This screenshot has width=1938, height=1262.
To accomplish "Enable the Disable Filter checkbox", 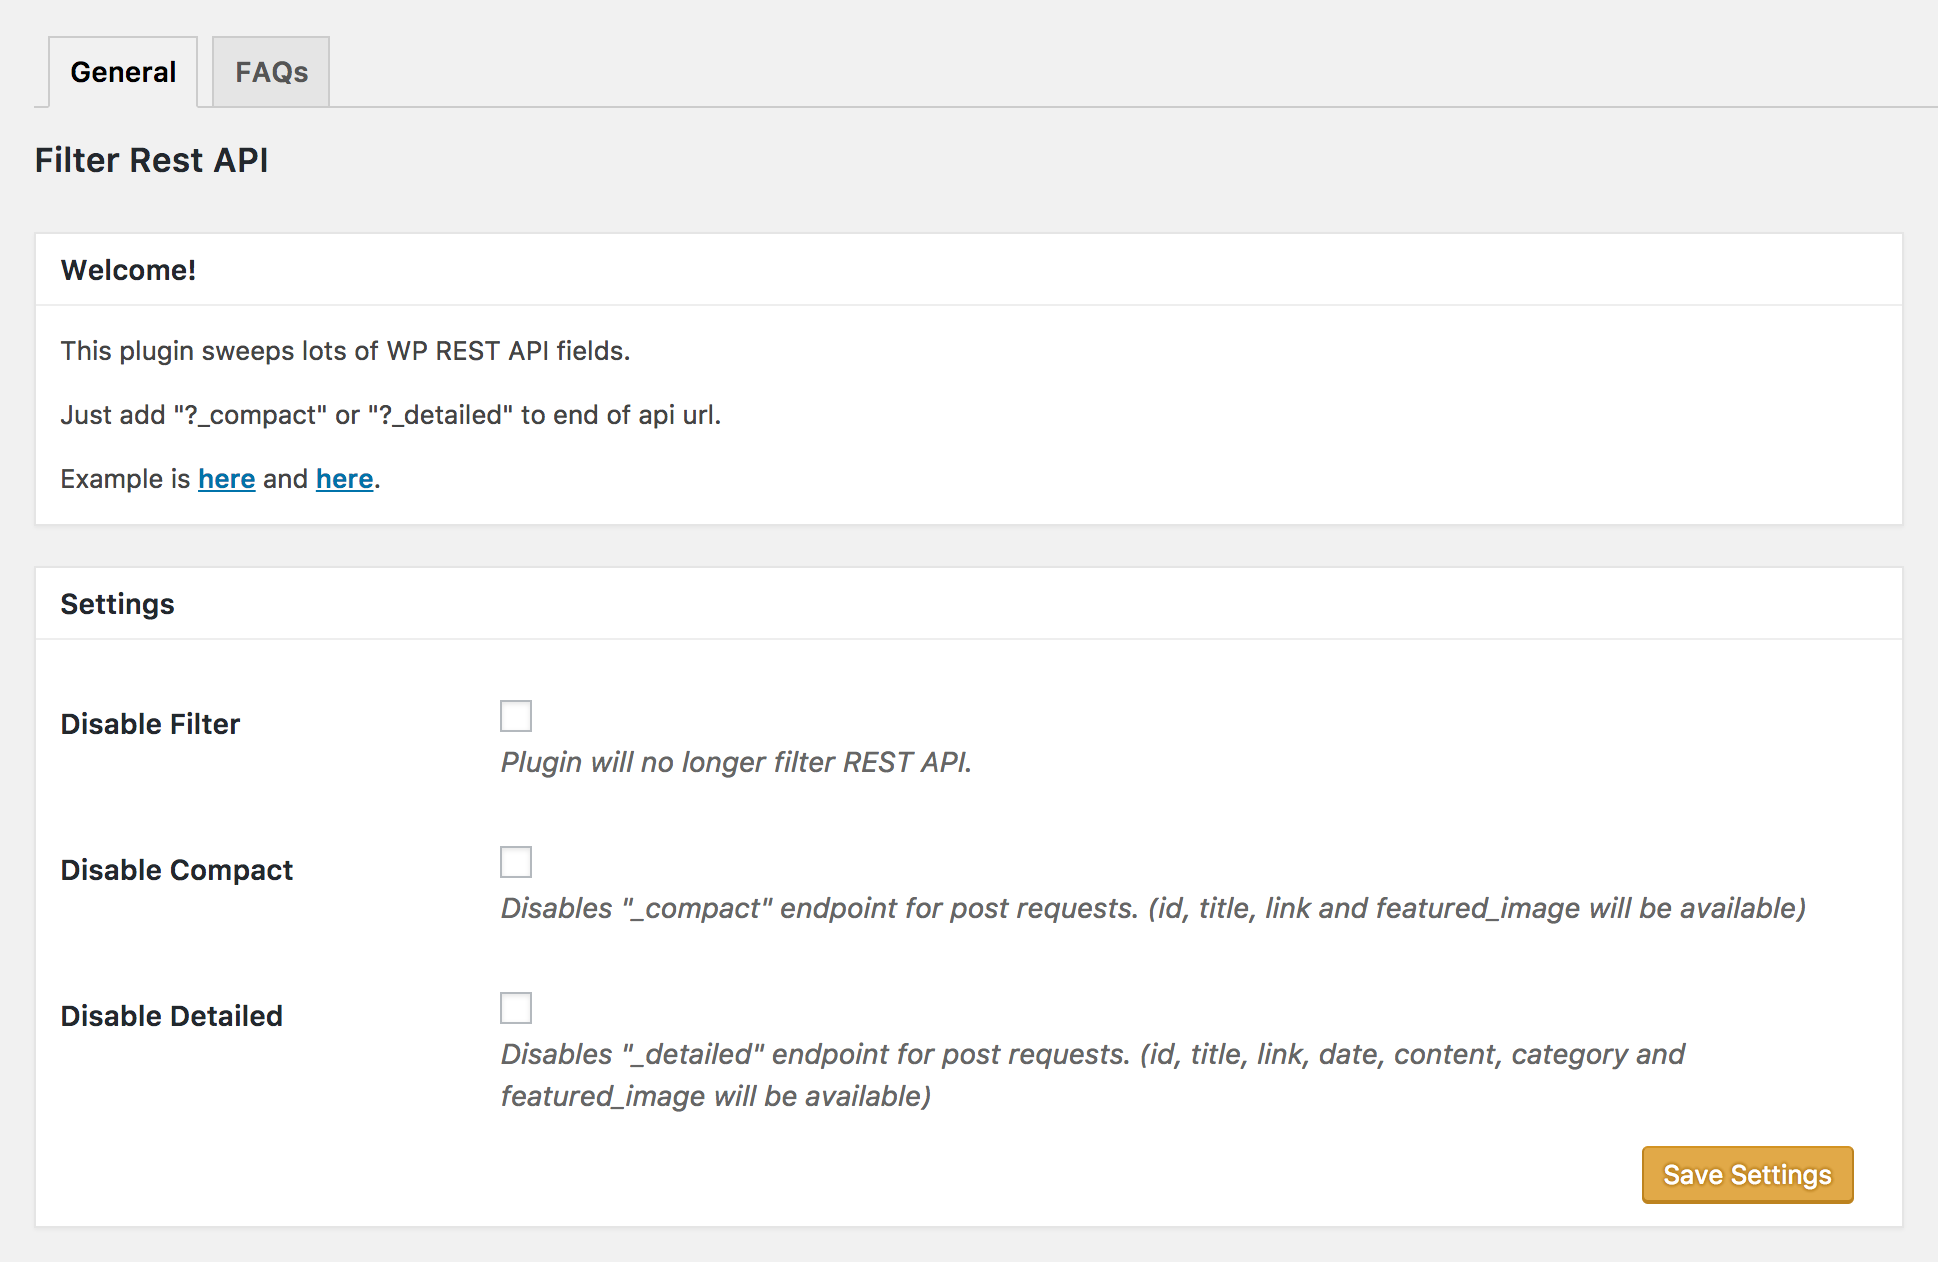I will click(x=516, y=716).
